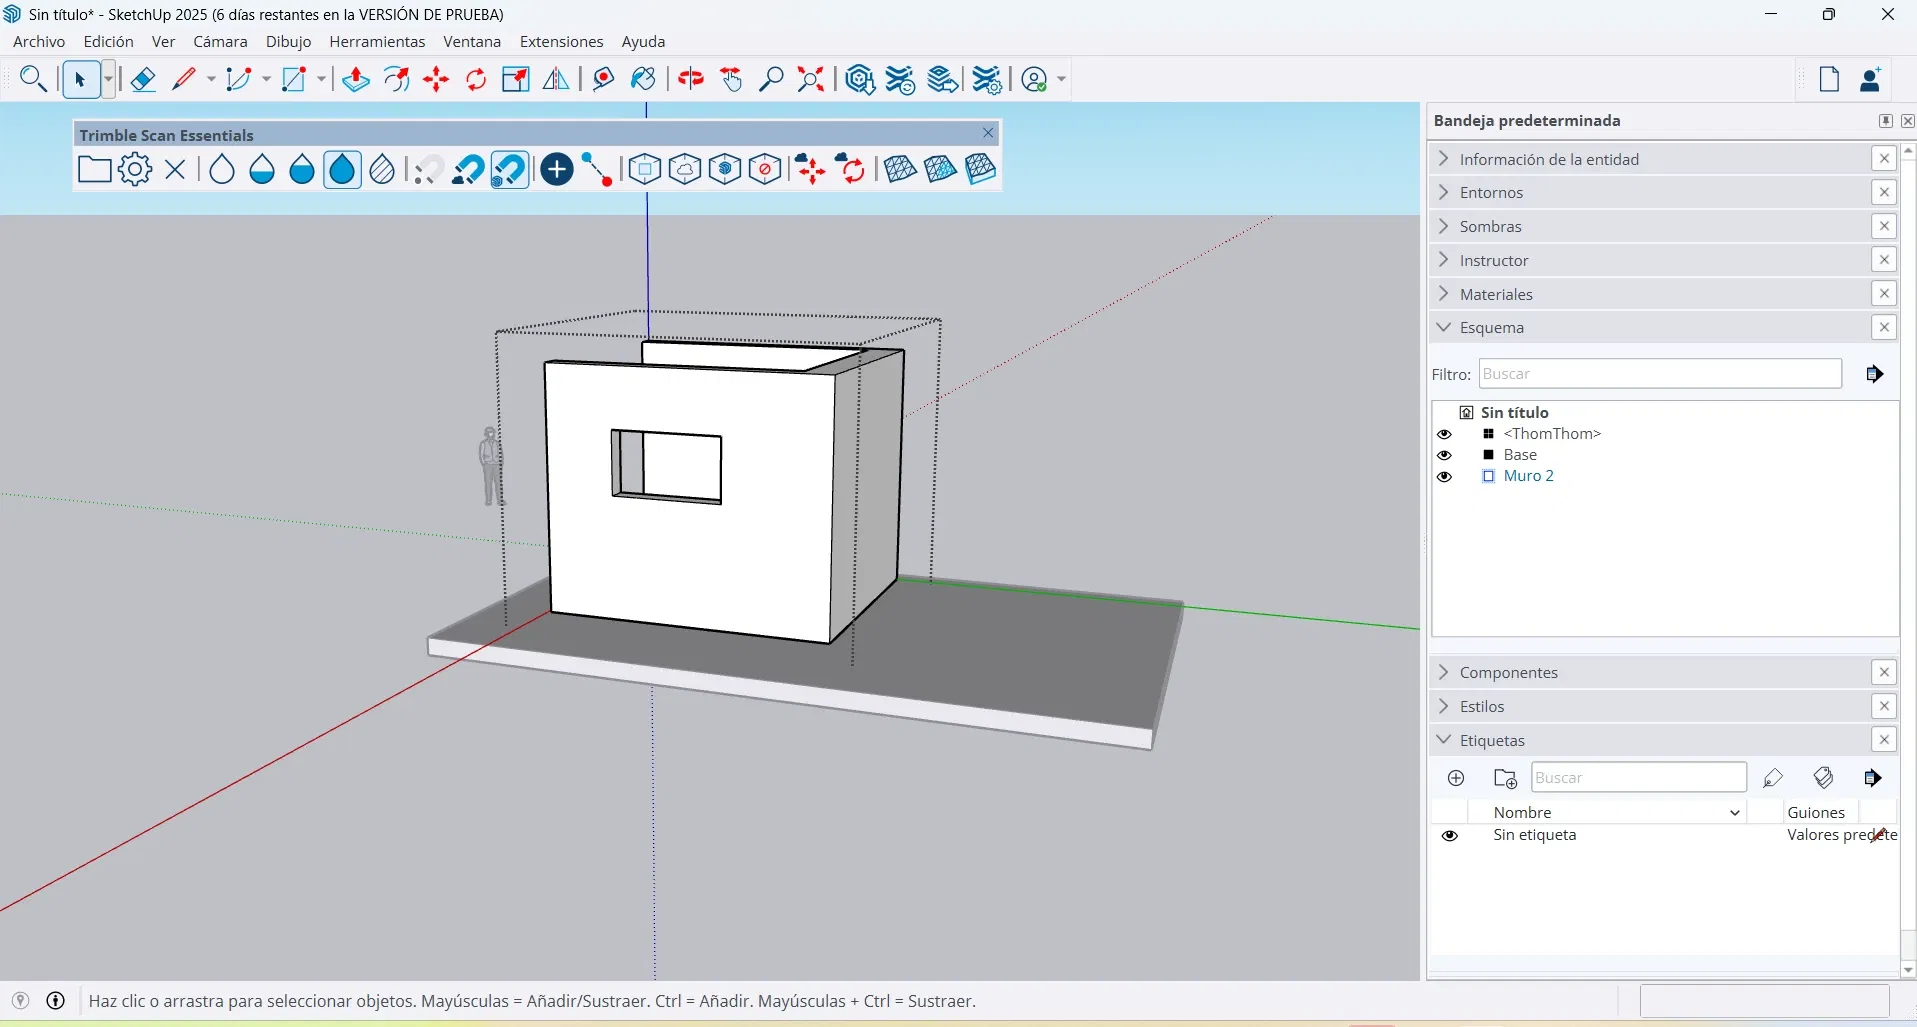1917x1027 pixels.
Task: Toggle the clipping box with cloud icon
Action: click(685, 170)
